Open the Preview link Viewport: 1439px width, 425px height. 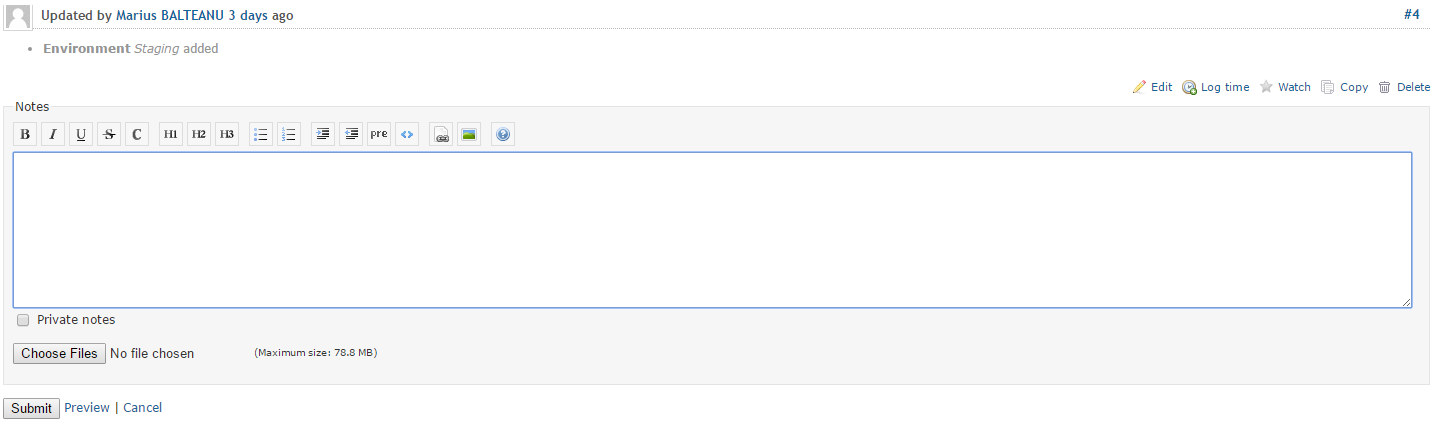click(x=87, y=408)
